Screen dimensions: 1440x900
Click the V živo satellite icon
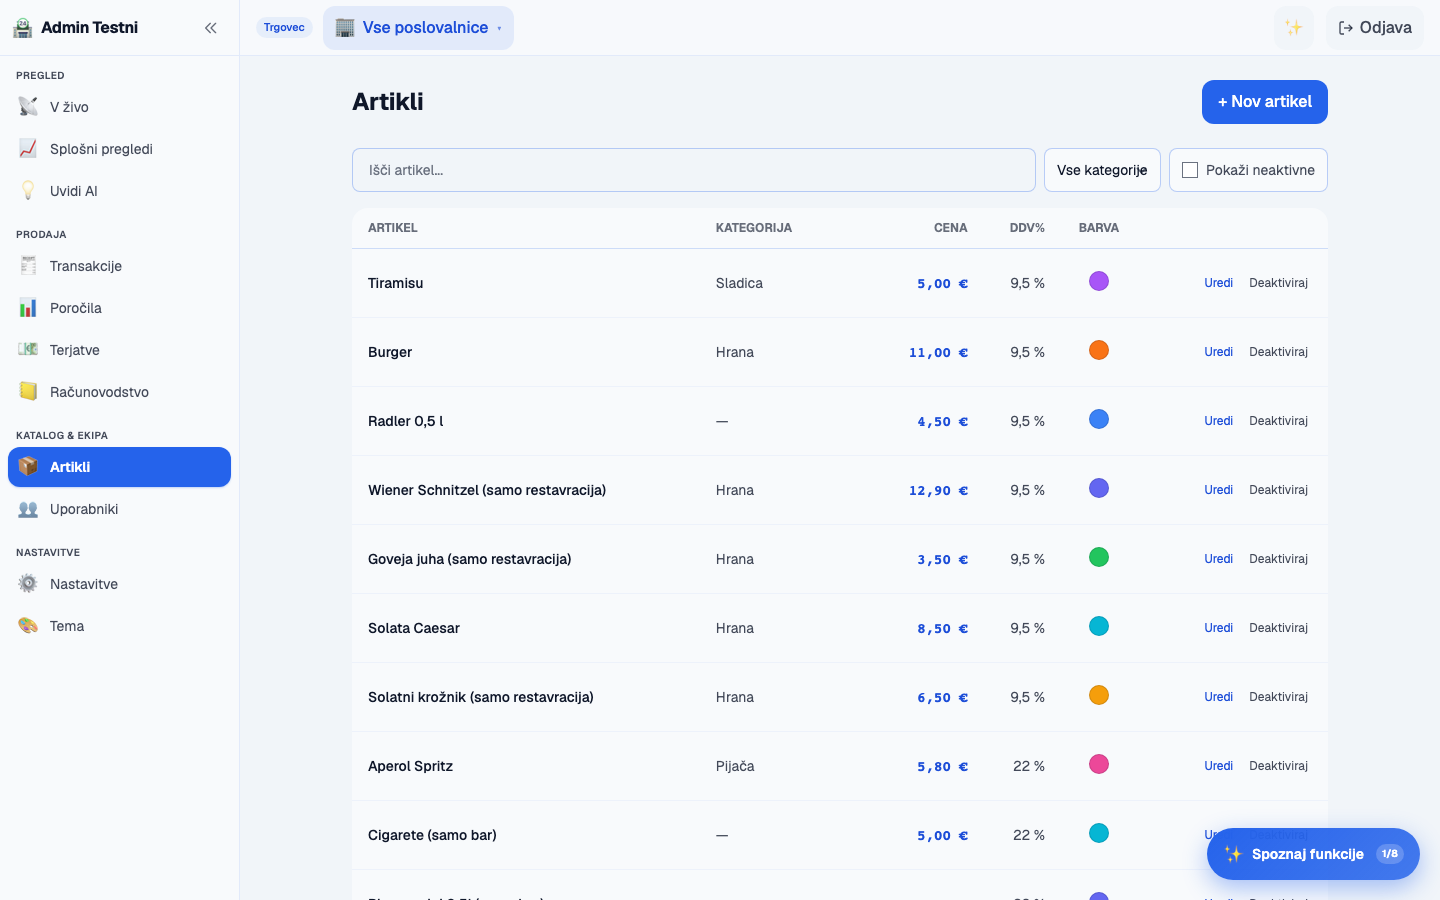tap(28, 107)
